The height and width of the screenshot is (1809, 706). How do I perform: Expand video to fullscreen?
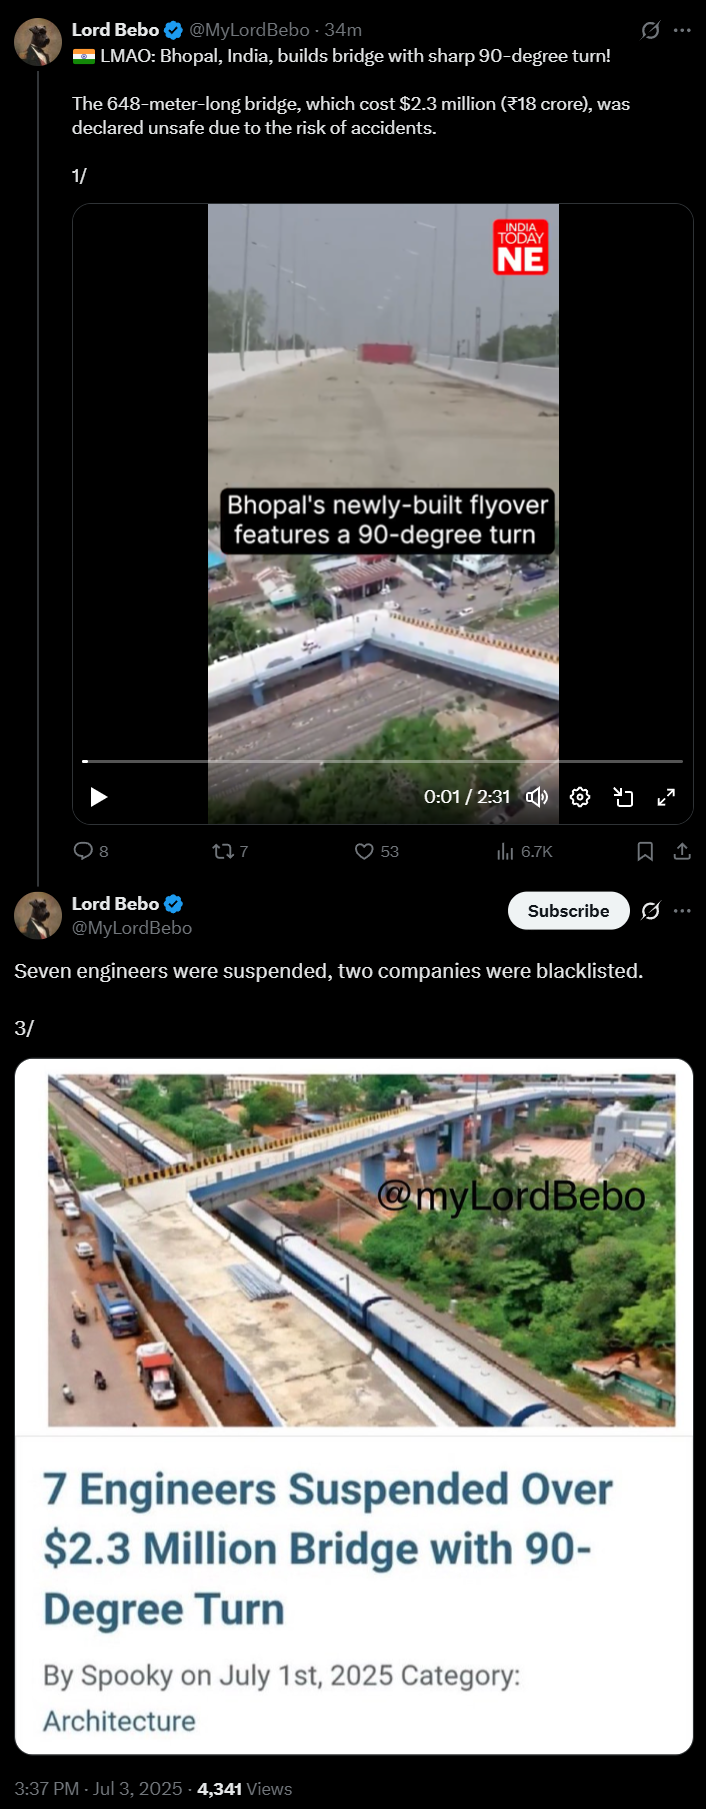pos(666,797)
